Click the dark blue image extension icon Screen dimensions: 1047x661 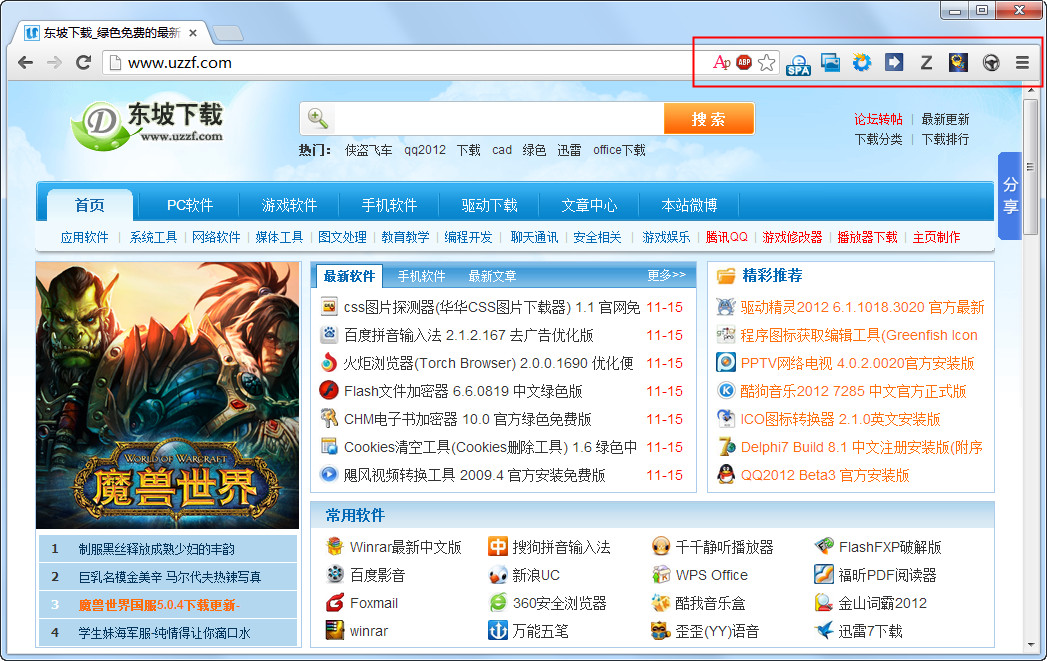pyautogui.click(x=958, y=63)
